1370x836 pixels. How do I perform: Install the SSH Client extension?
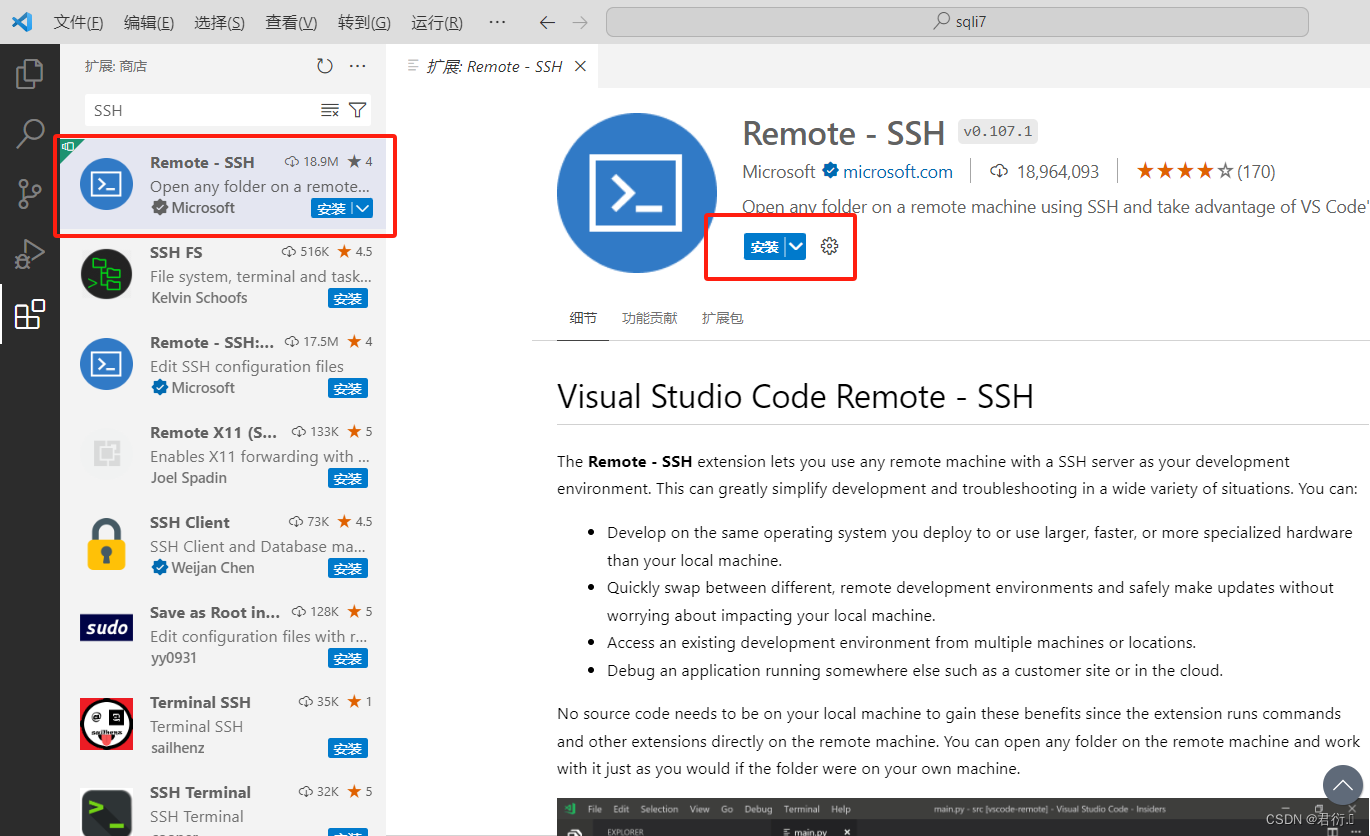[x=348, y=568]
